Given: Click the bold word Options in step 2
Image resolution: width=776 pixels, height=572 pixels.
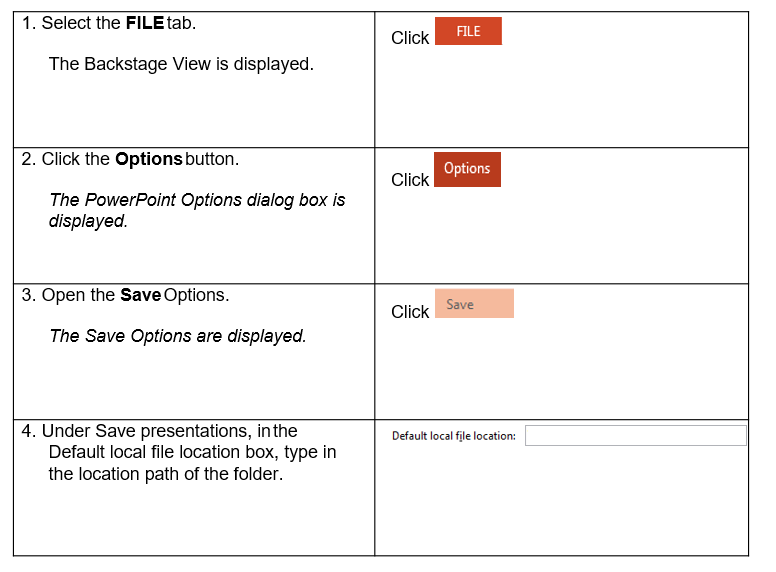Looking at the screenshot, I should [149, 159].
